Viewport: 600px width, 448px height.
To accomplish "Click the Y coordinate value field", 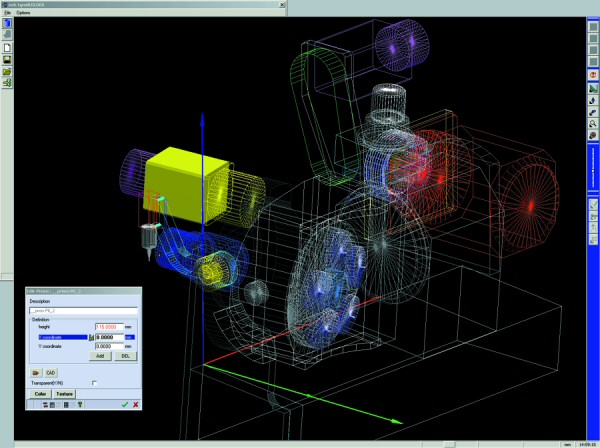I will click(x=109, y=346).
